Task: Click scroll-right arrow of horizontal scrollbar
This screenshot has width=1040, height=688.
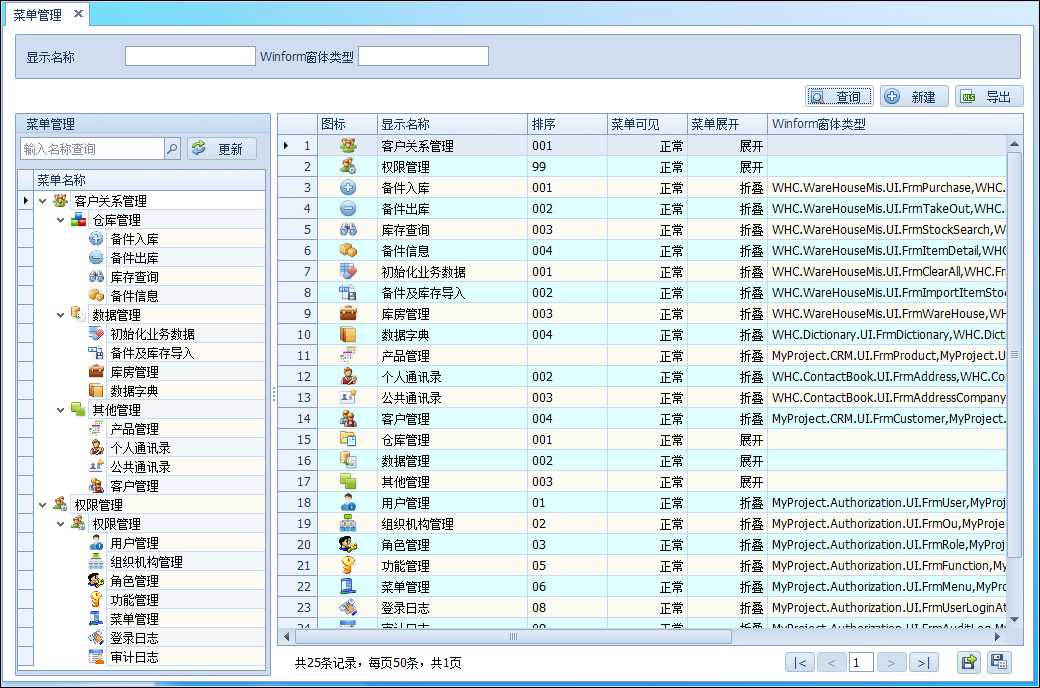Action: click(x=998, y=636)
